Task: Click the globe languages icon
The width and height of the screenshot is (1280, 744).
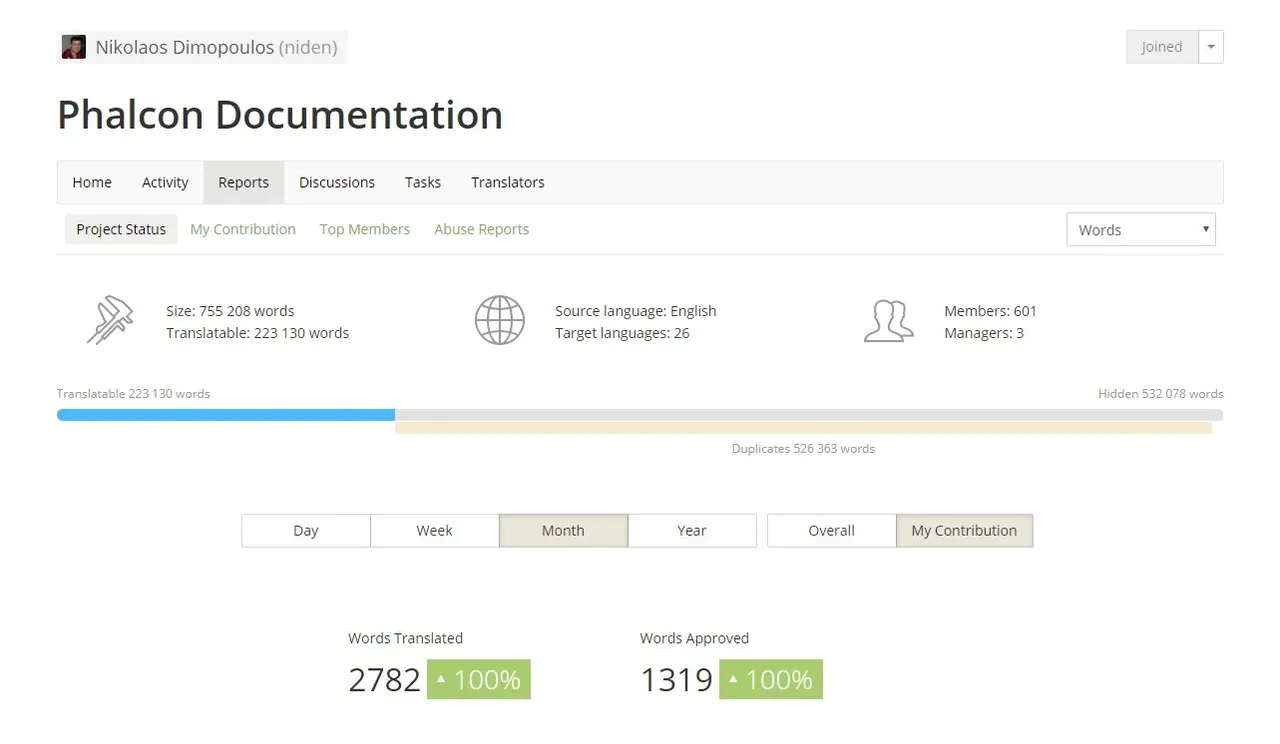Action: [499, 321]
